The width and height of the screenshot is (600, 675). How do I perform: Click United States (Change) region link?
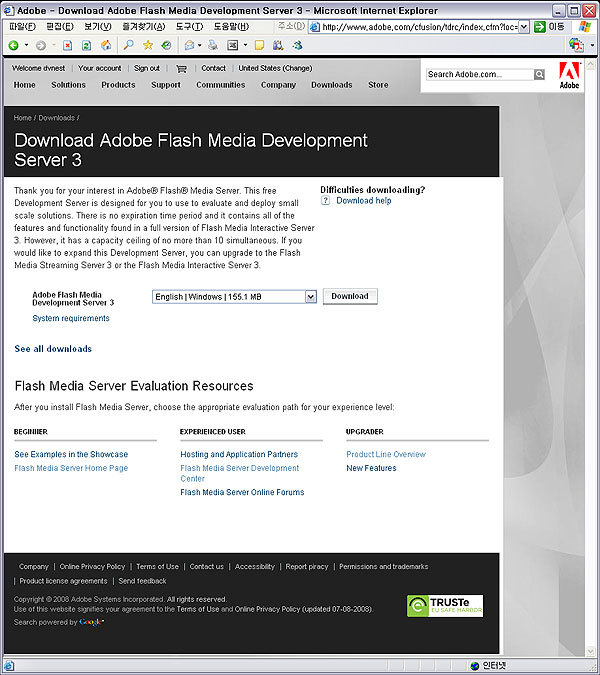(275, 68)
